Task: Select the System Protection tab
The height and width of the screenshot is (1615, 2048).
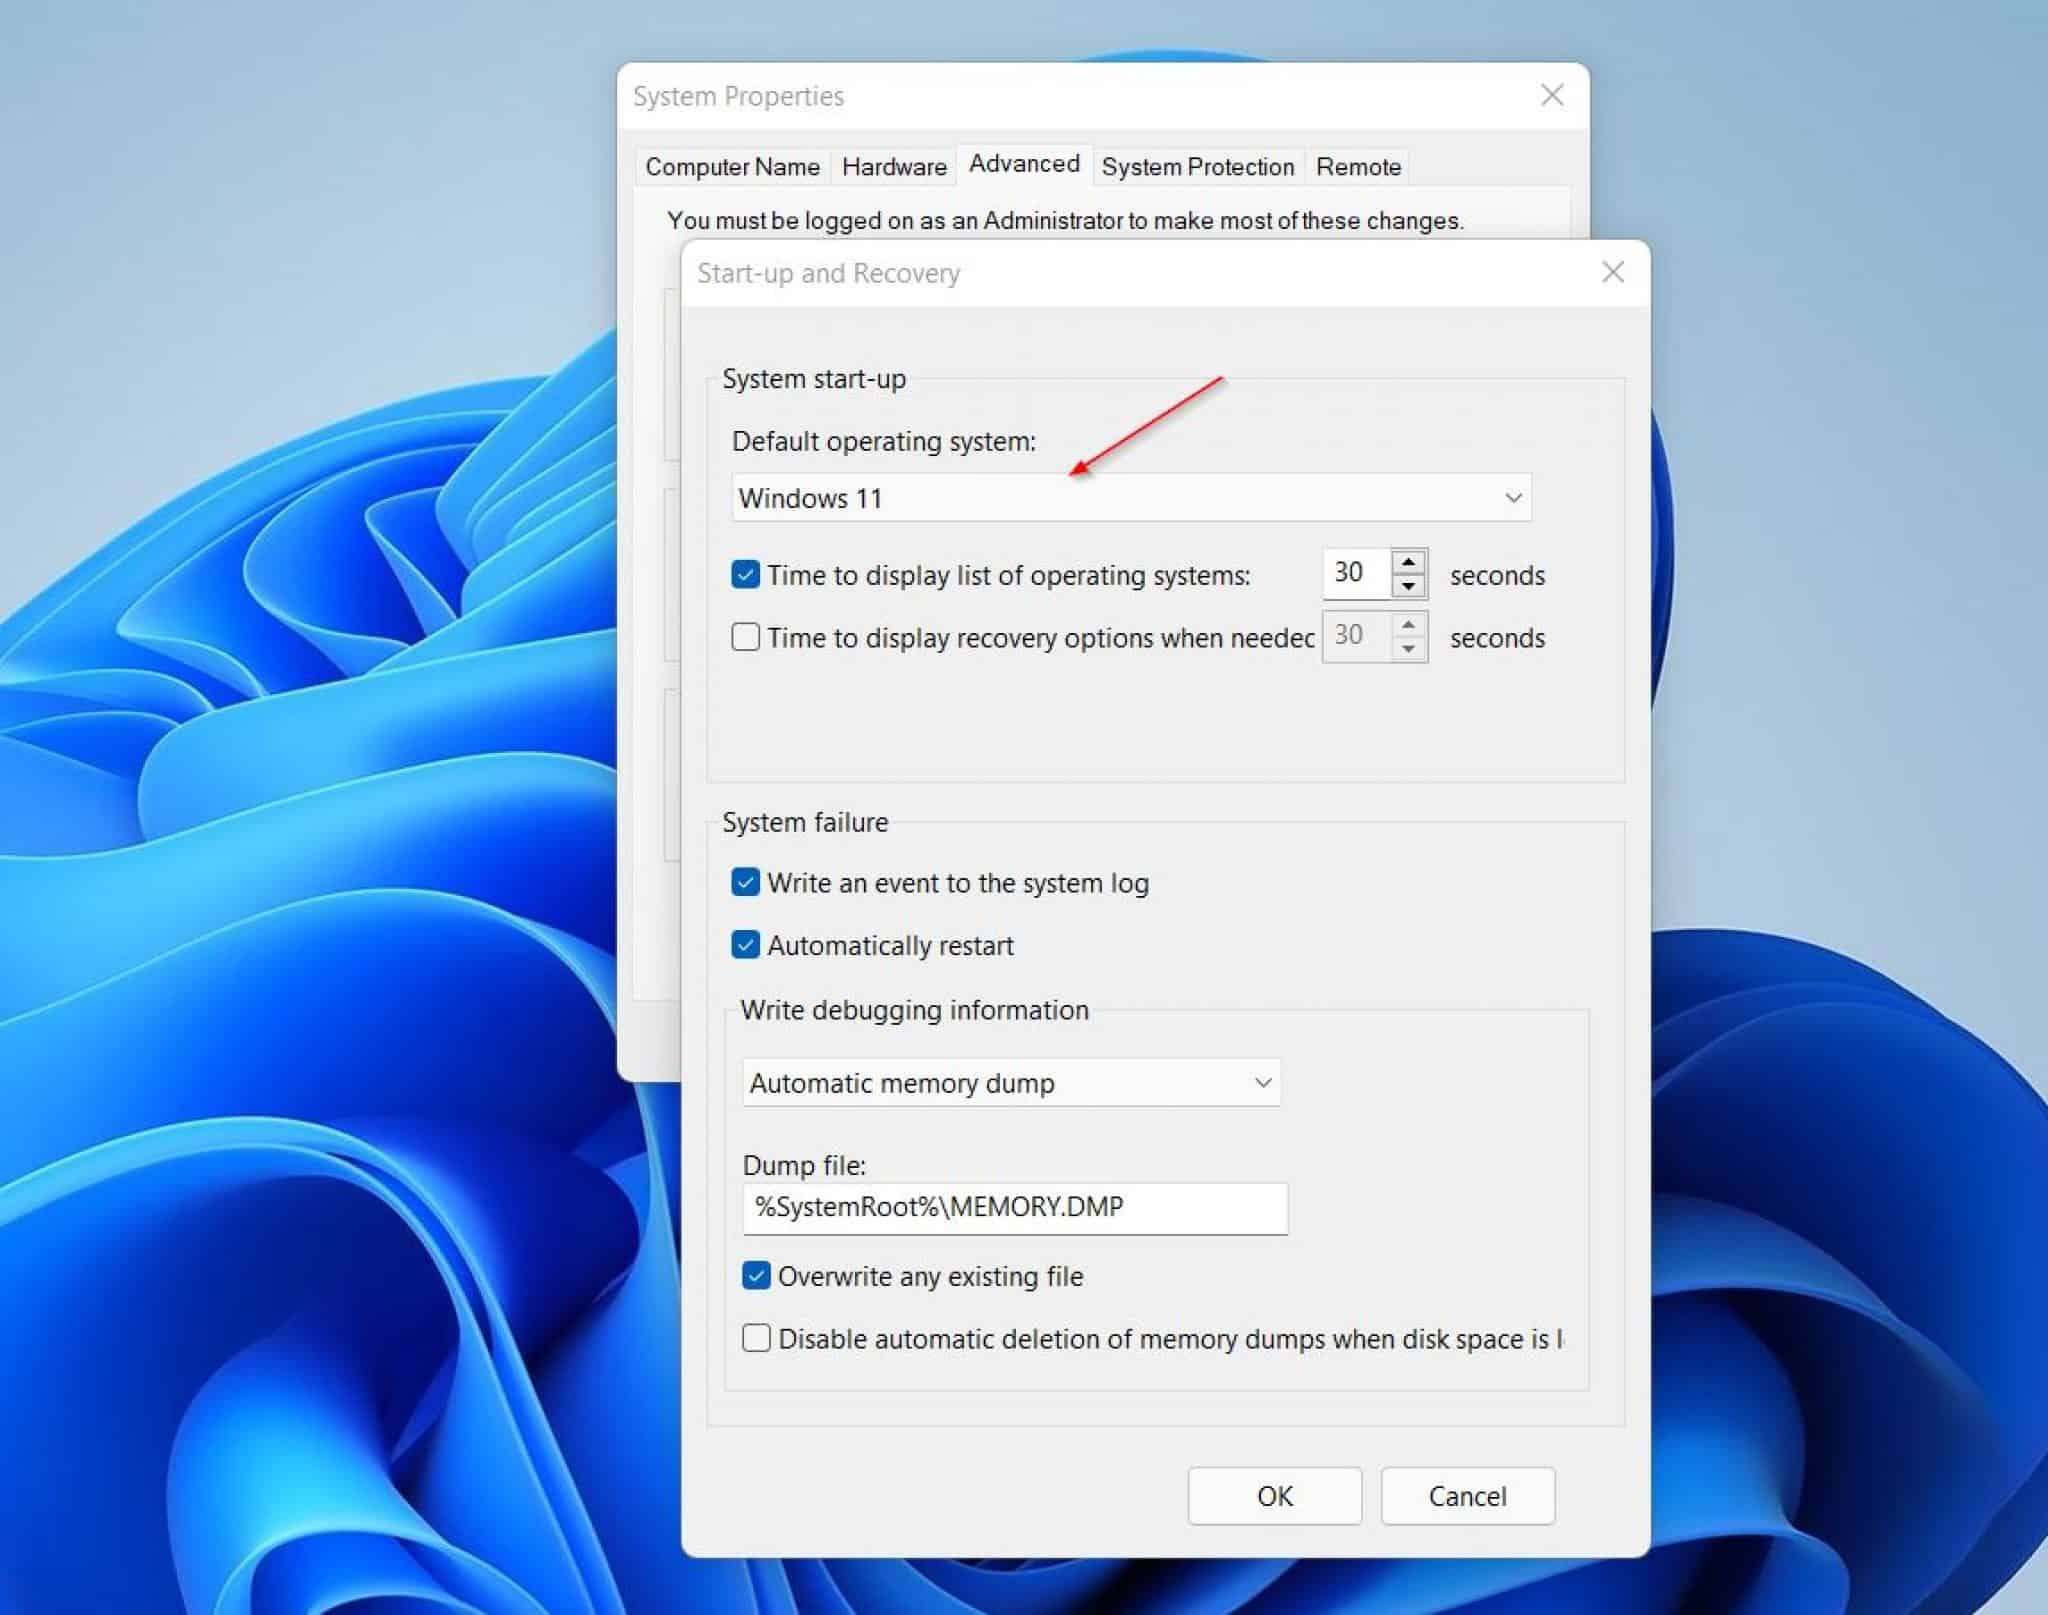Action: click(1198, 166)
